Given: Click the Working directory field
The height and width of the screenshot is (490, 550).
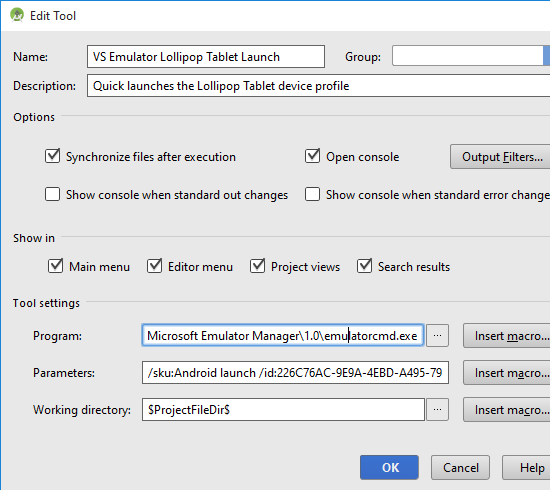Looking at the screenshot, I should [283, 409].
